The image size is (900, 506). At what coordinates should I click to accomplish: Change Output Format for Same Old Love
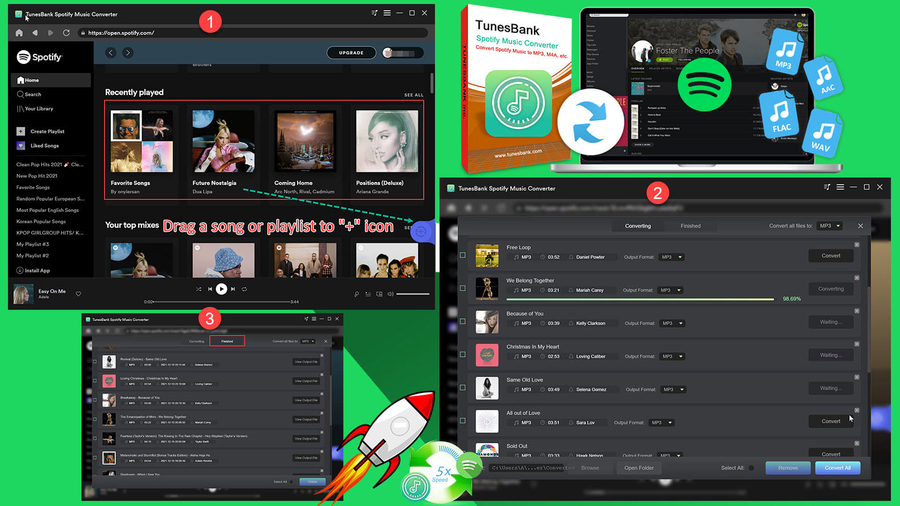pyautogui.click(x=669, y=389)
